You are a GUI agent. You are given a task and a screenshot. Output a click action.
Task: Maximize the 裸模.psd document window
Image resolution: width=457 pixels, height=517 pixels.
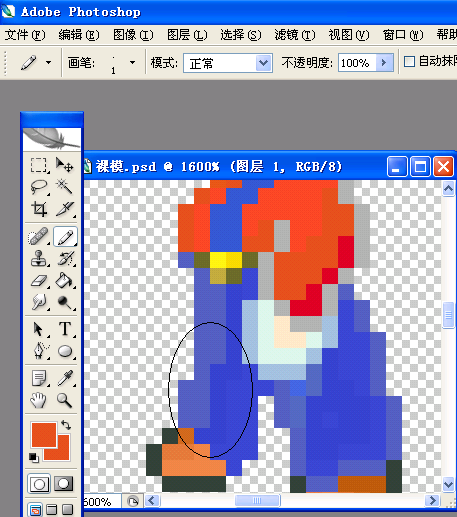pos(420,166)
